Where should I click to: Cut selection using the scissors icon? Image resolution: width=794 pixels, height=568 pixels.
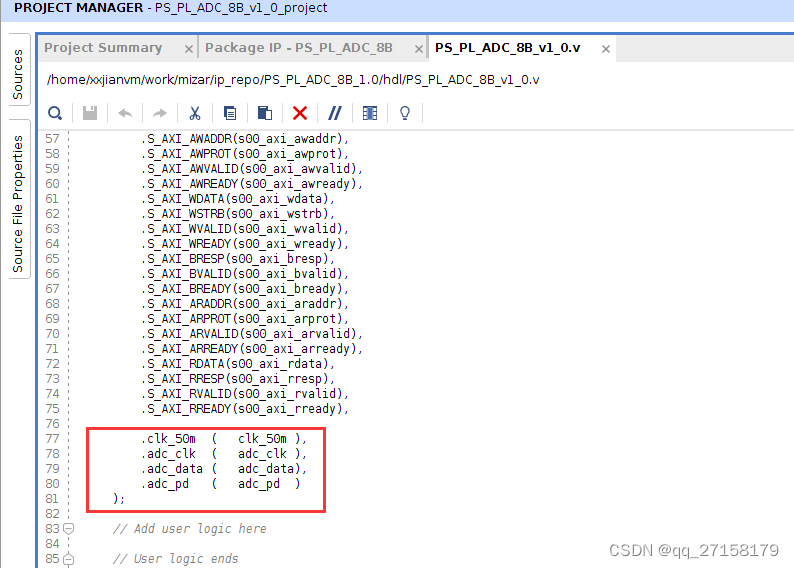[195, 113]
